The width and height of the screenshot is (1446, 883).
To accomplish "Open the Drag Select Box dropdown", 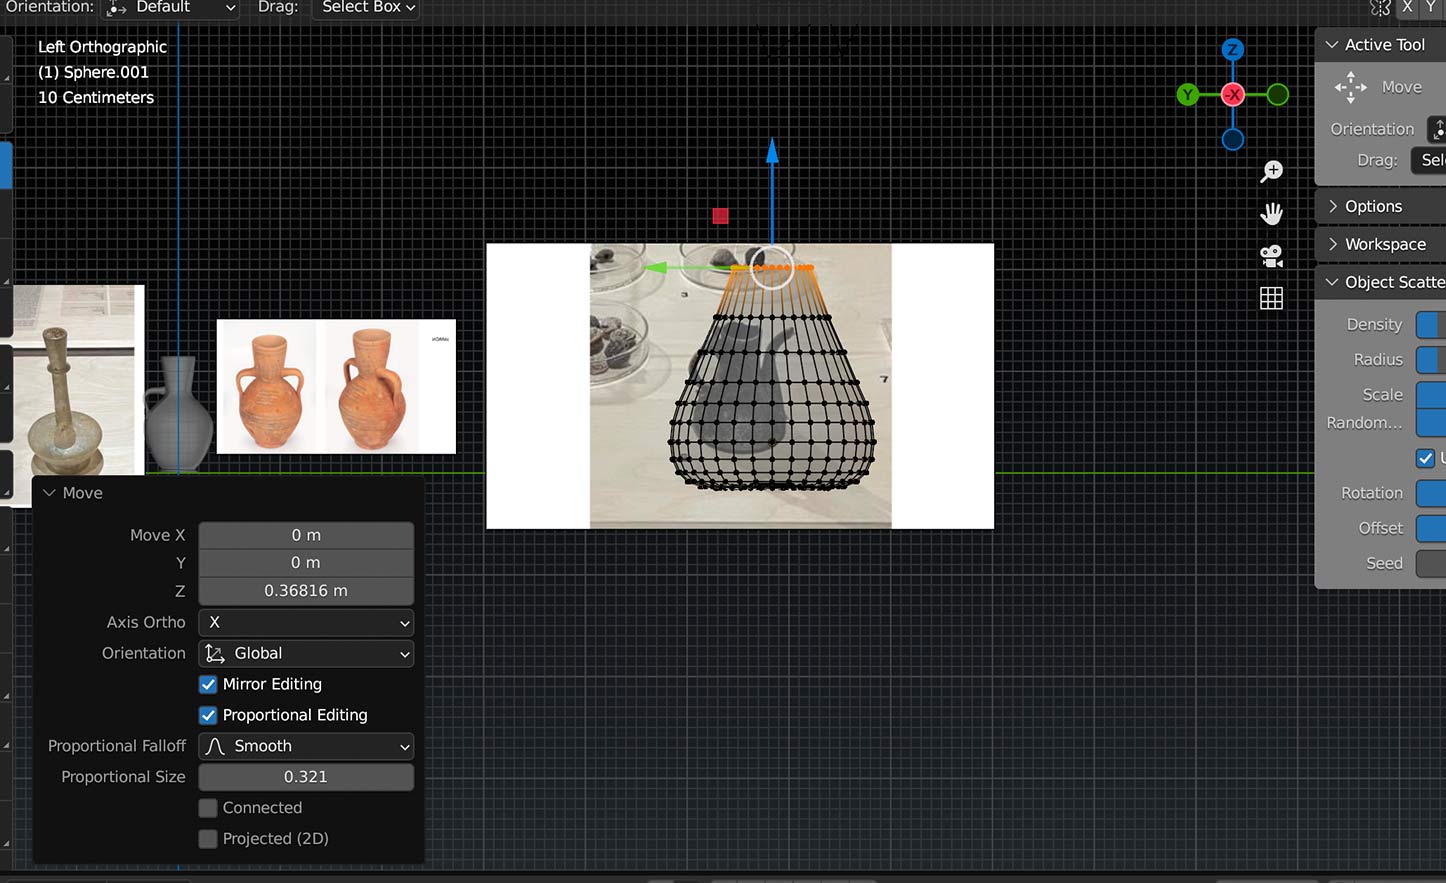I will click(367, 8).
